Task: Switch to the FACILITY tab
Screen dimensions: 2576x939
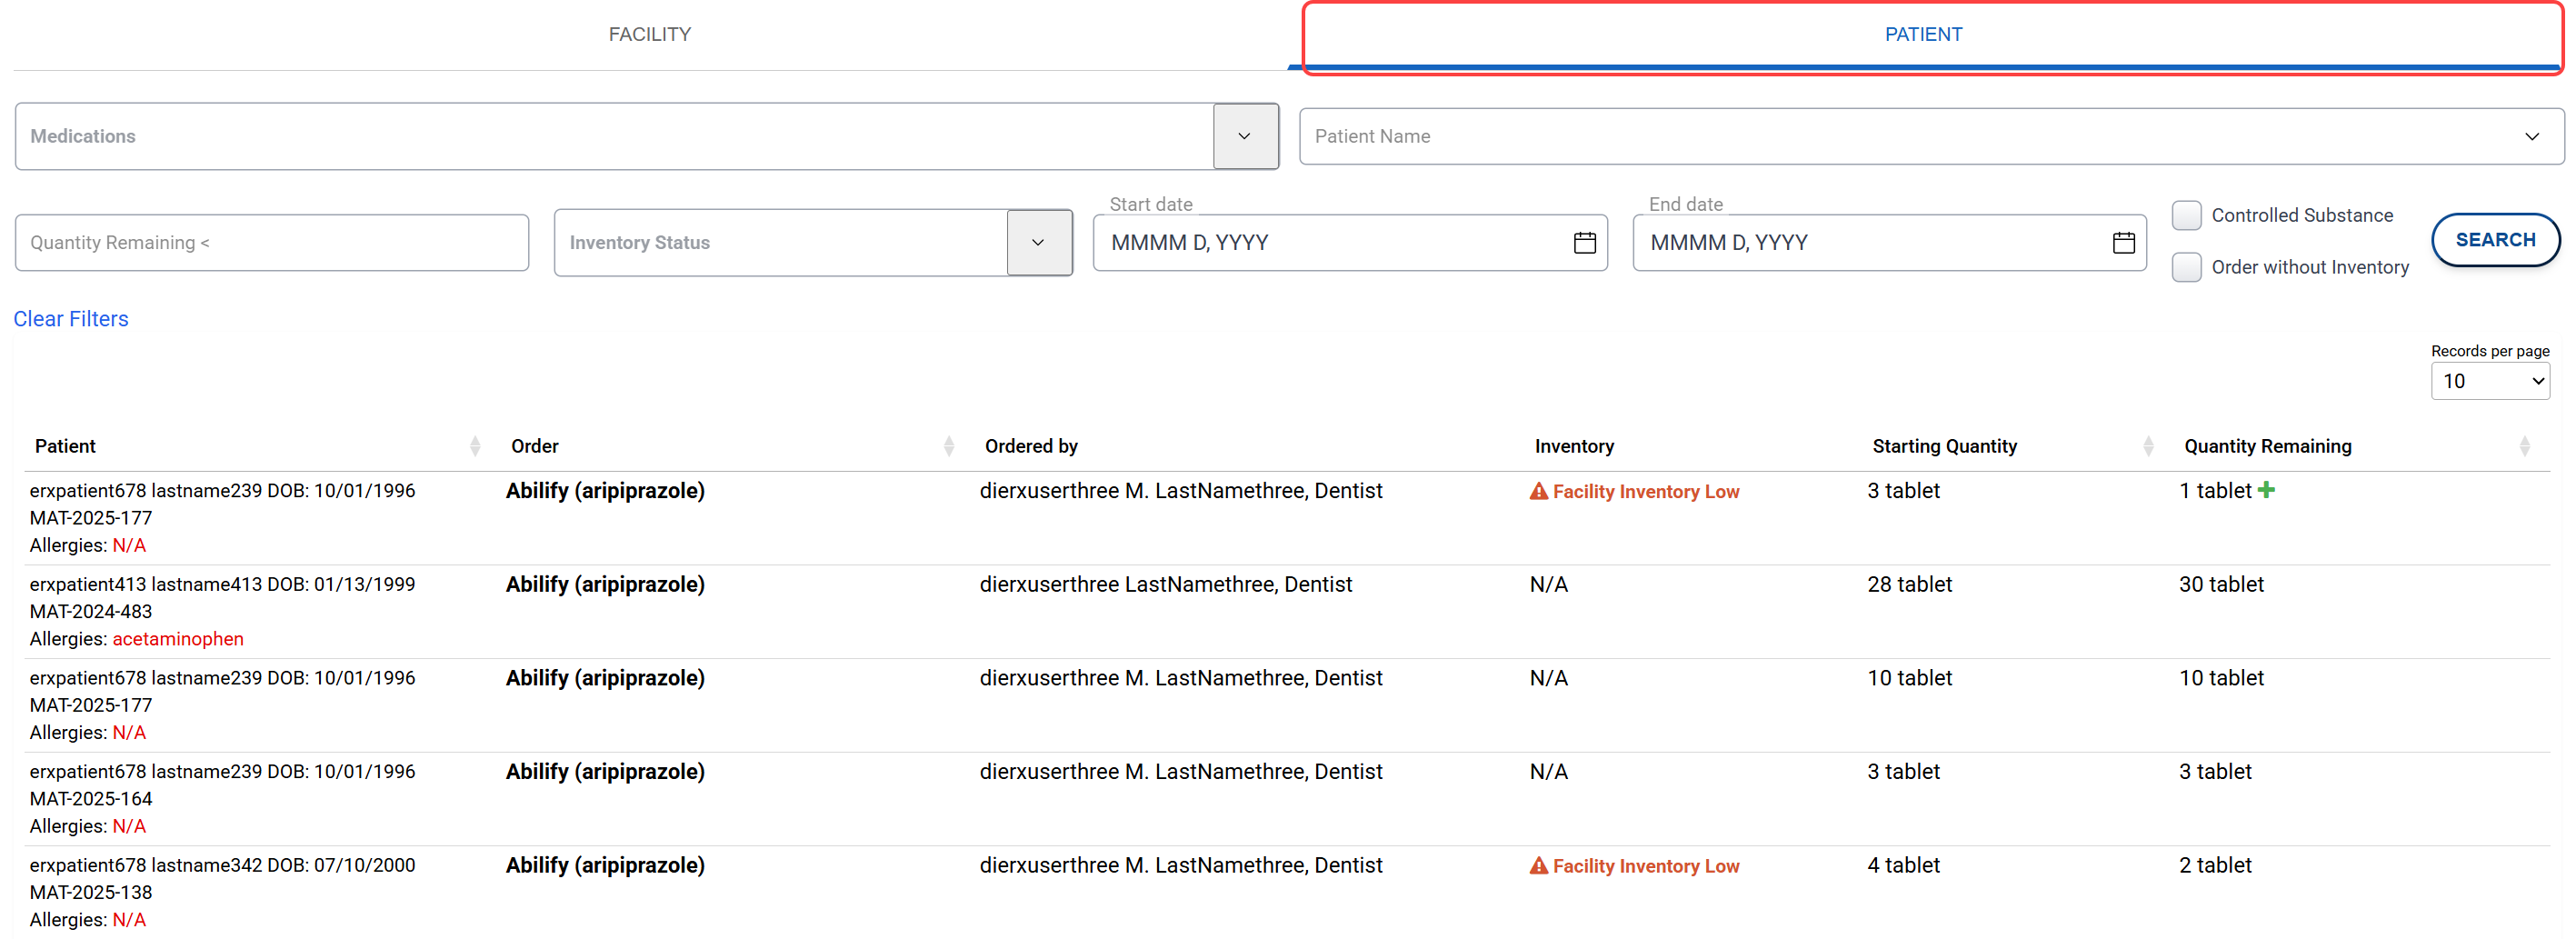Action: coord(650,35)
